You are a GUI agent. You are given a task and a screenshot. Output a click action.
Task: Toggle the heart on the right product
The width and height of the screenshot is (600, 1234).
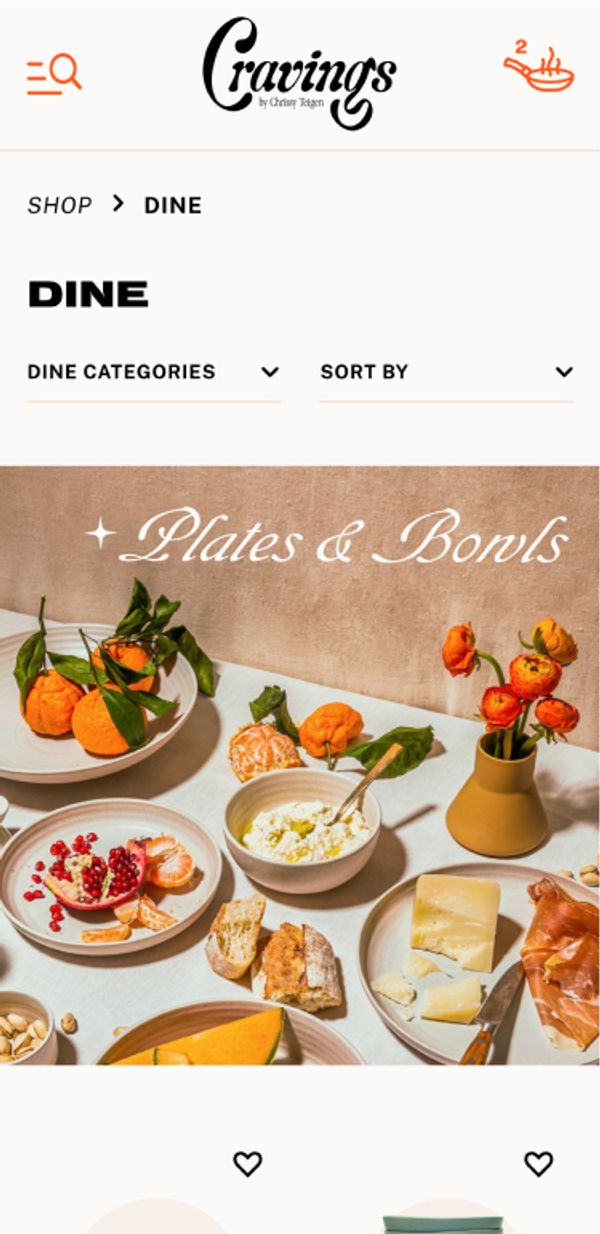coord(538,1163)
